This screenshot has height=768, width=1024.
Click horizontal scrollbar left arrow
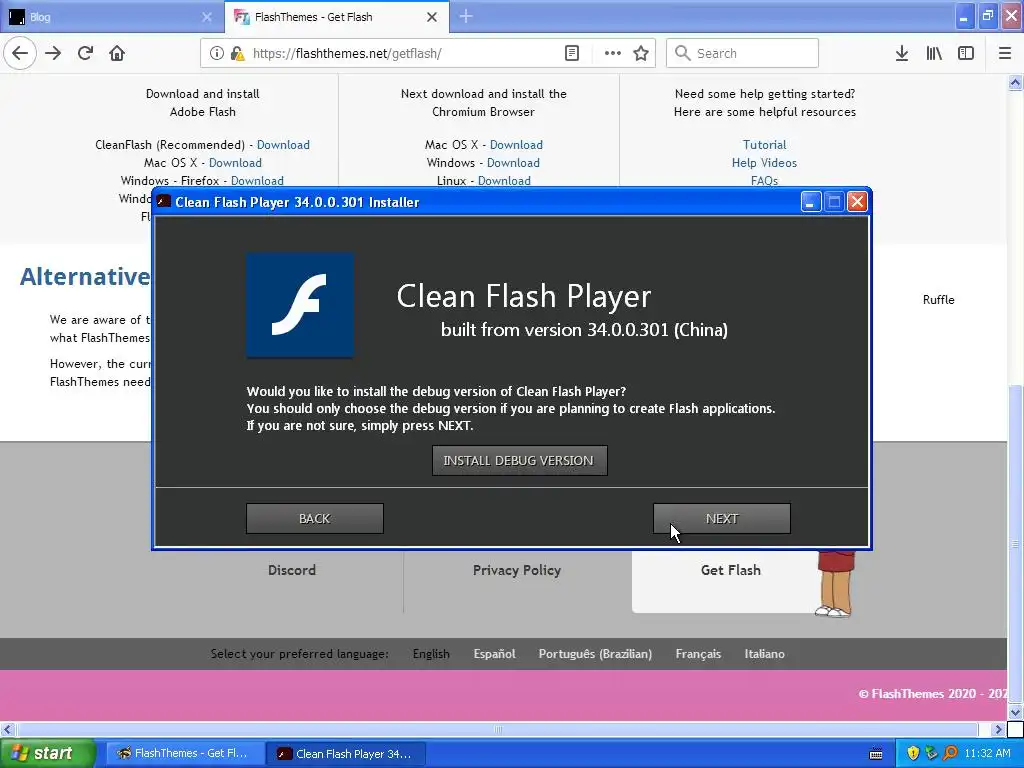(x=8, y=729)
